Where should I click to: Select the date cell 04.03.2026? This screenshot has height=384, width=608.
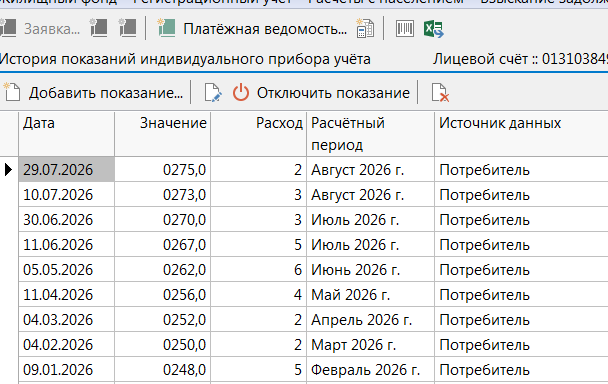click(x=66, y=320)
